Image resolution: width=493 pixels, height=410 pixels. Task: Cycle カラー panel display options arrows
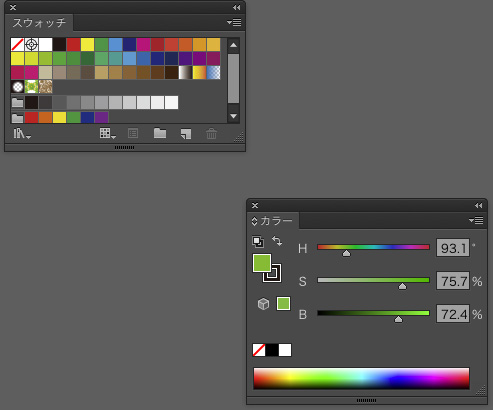coord(254,221)
